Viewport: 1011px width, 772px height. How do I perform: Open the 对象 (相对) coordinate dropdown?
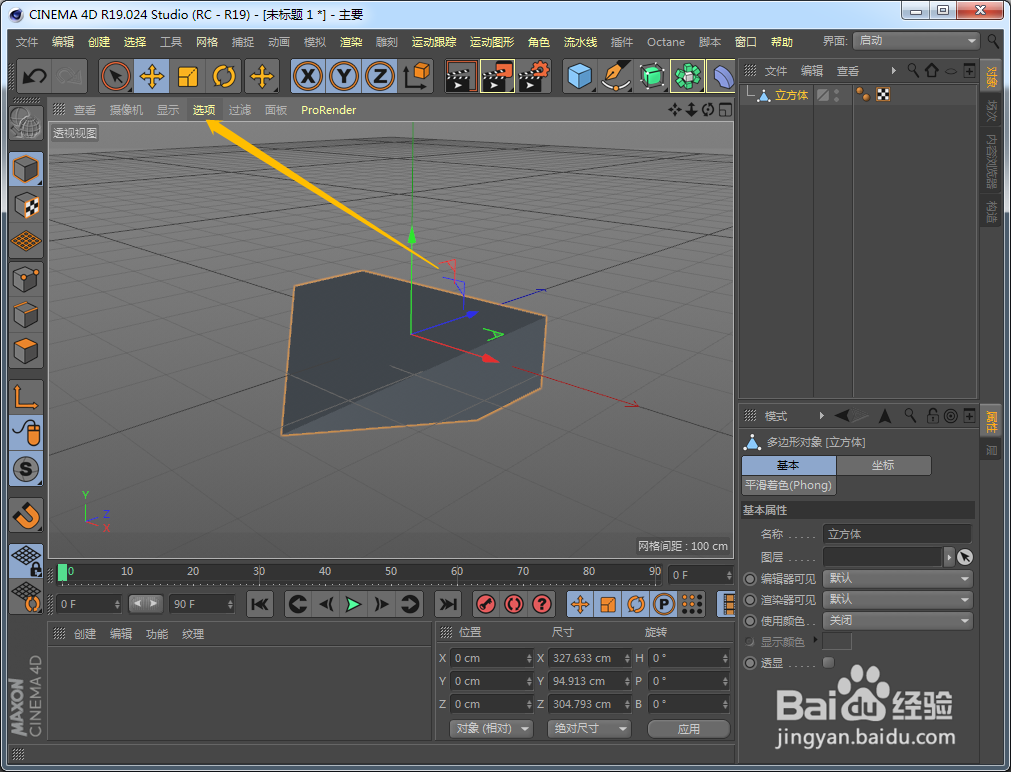pos(491,729)
